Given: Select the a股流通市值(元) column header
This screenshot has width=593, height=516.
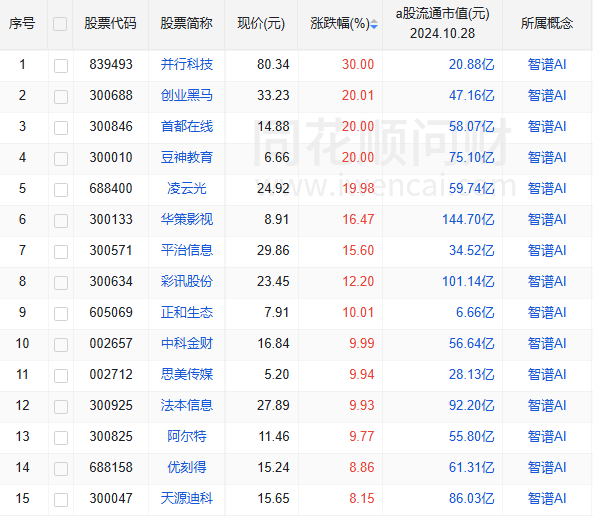Looking at the screenshot, I should click(442, 23).
